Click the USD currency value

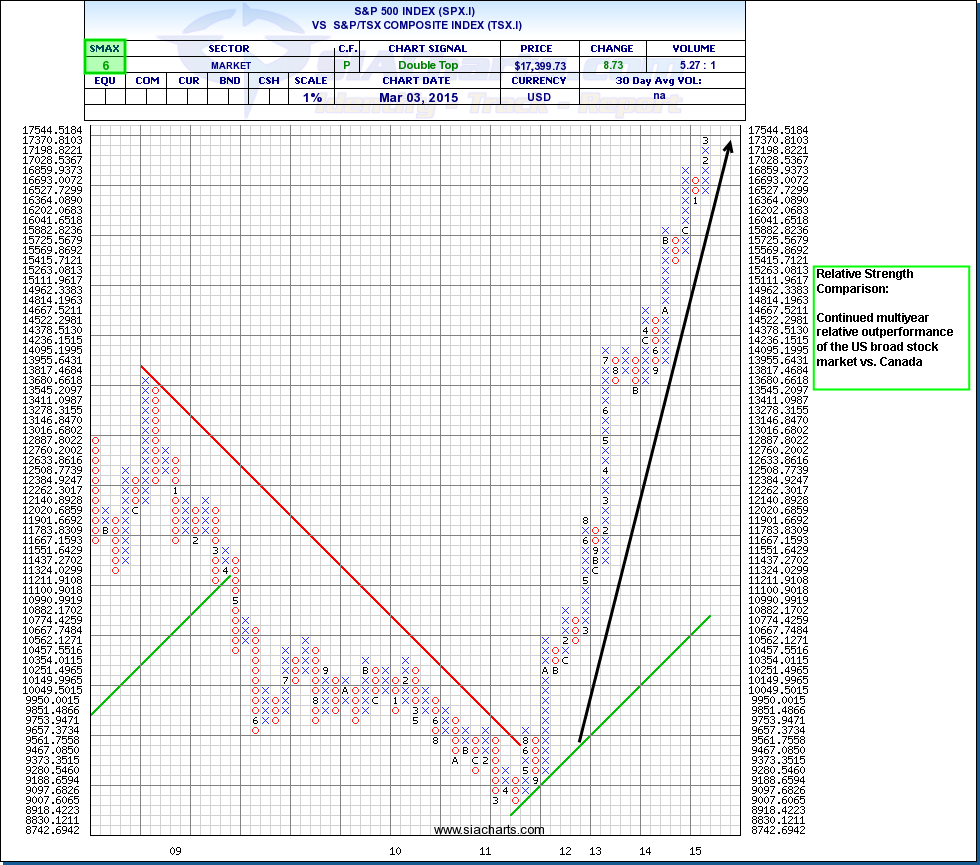coord(539,97)
